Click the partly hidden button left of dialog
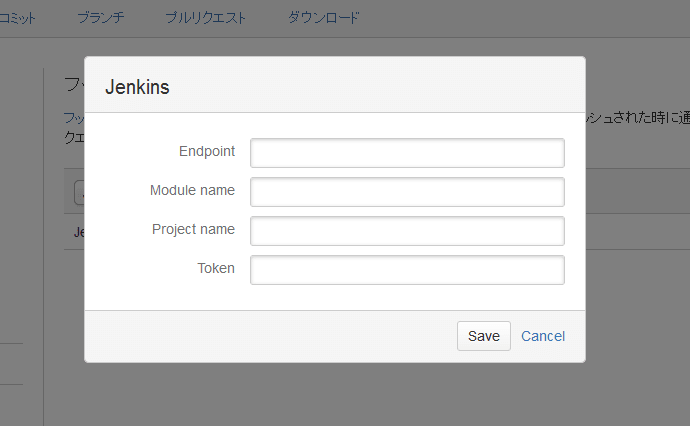 (x=78, y=192)
